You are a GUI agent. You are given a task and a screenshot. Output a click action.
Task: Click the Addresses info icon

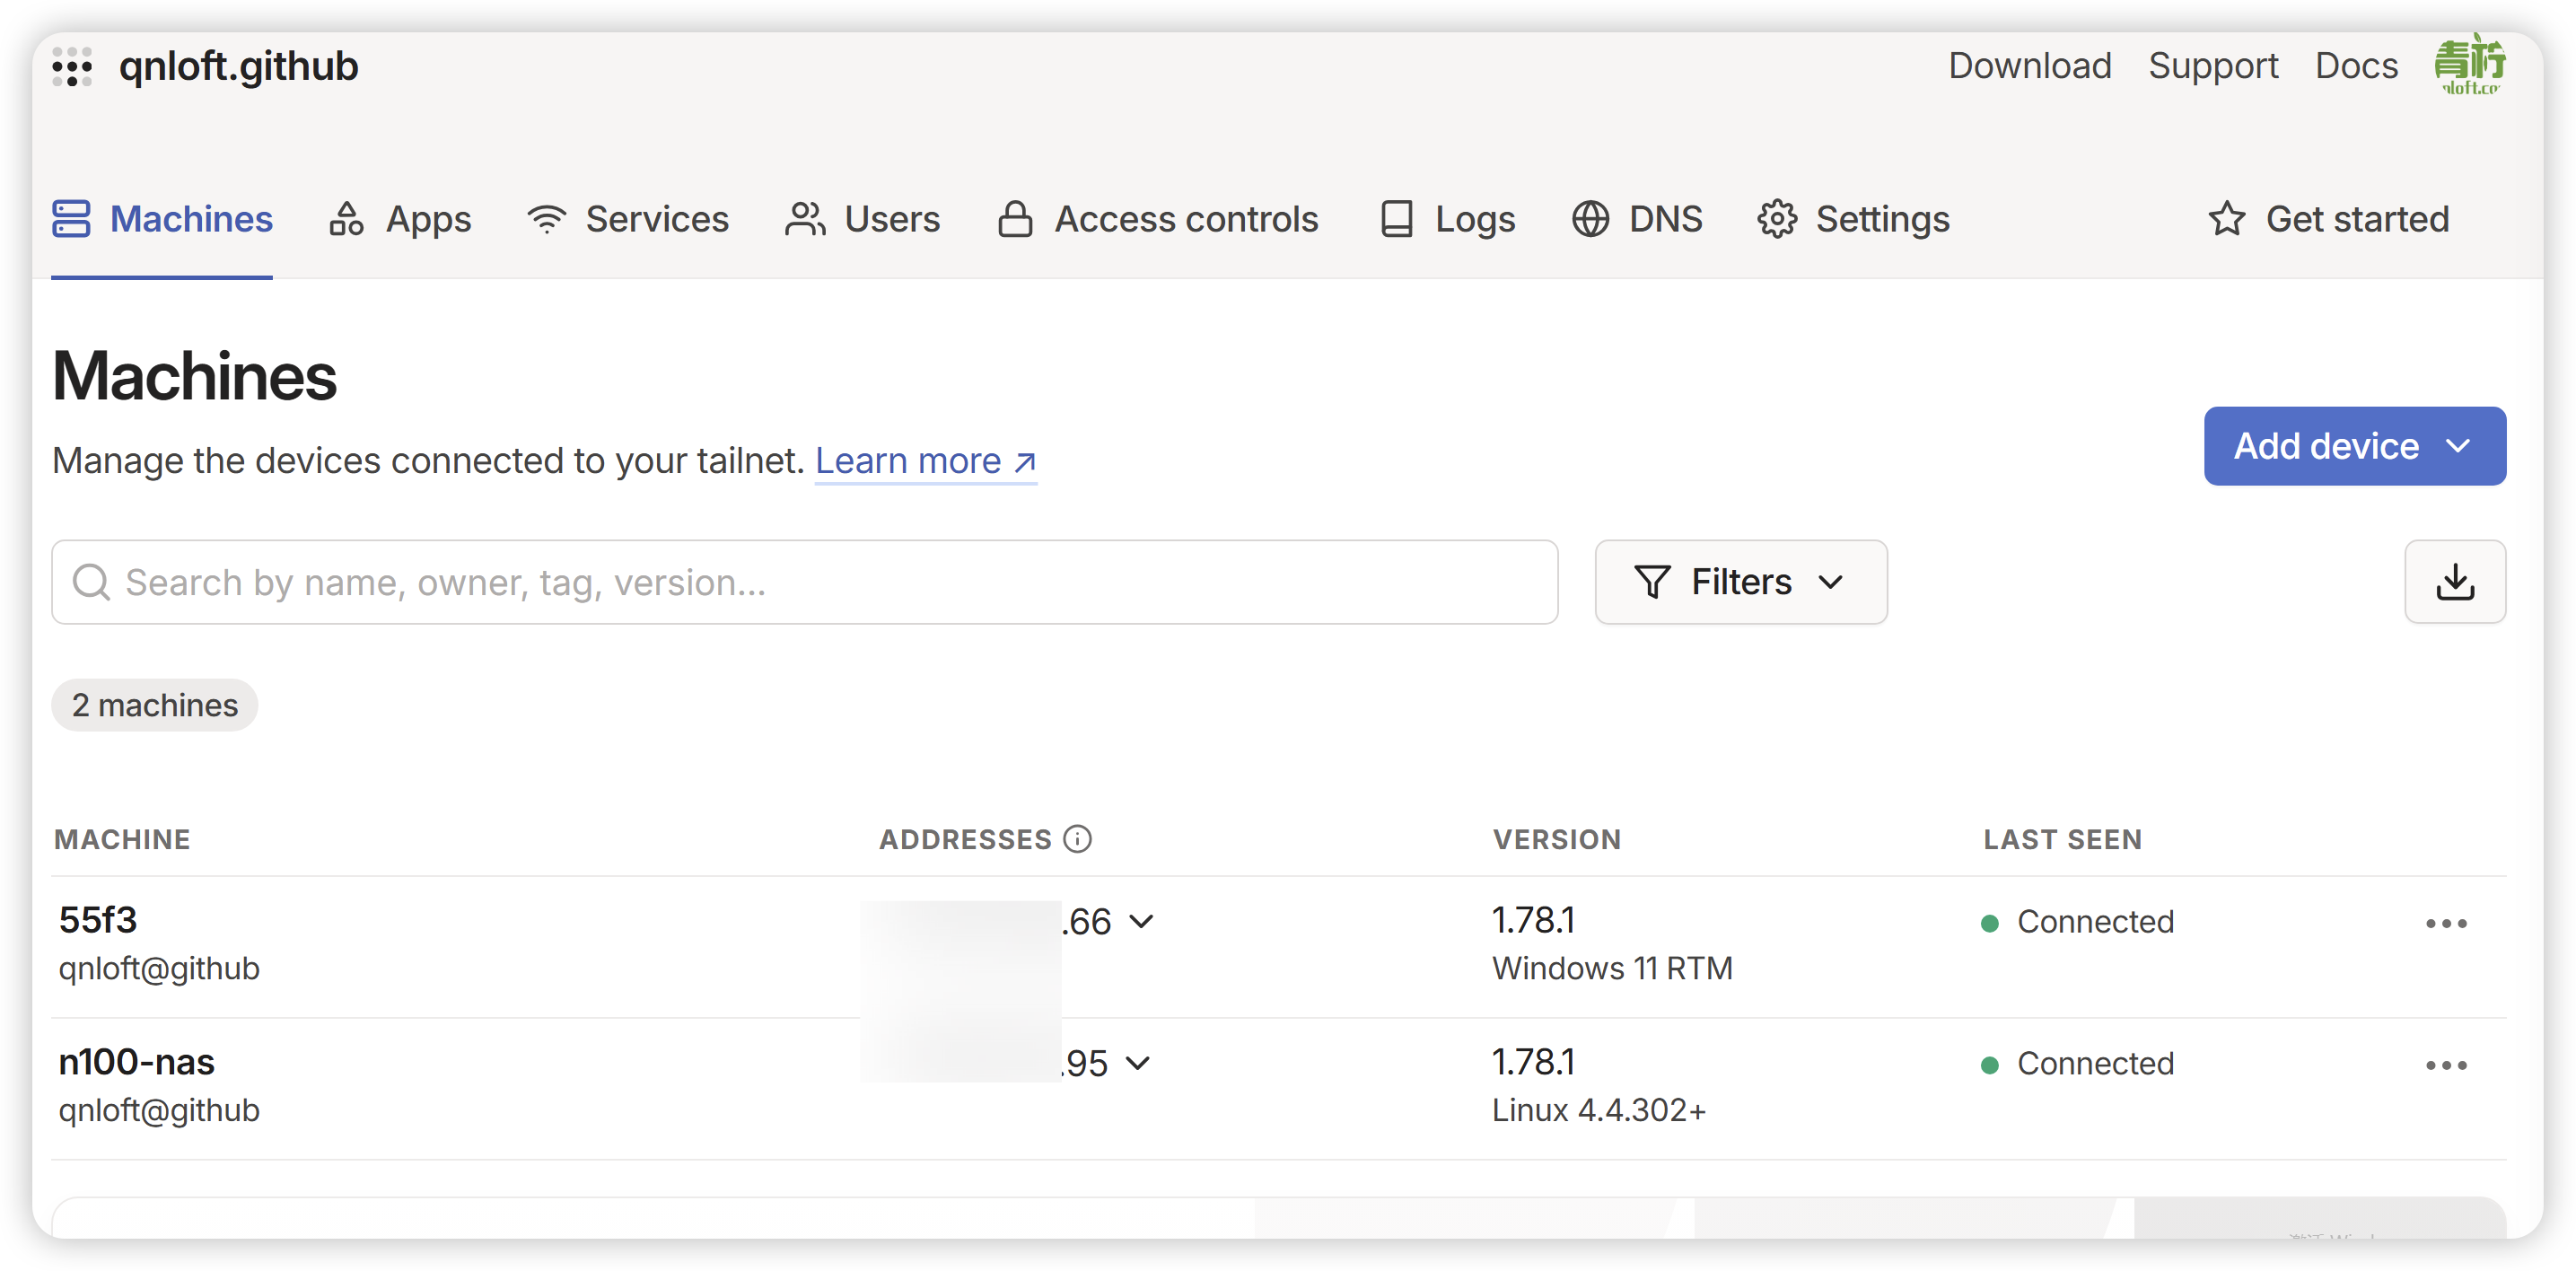coord(1077,839)
